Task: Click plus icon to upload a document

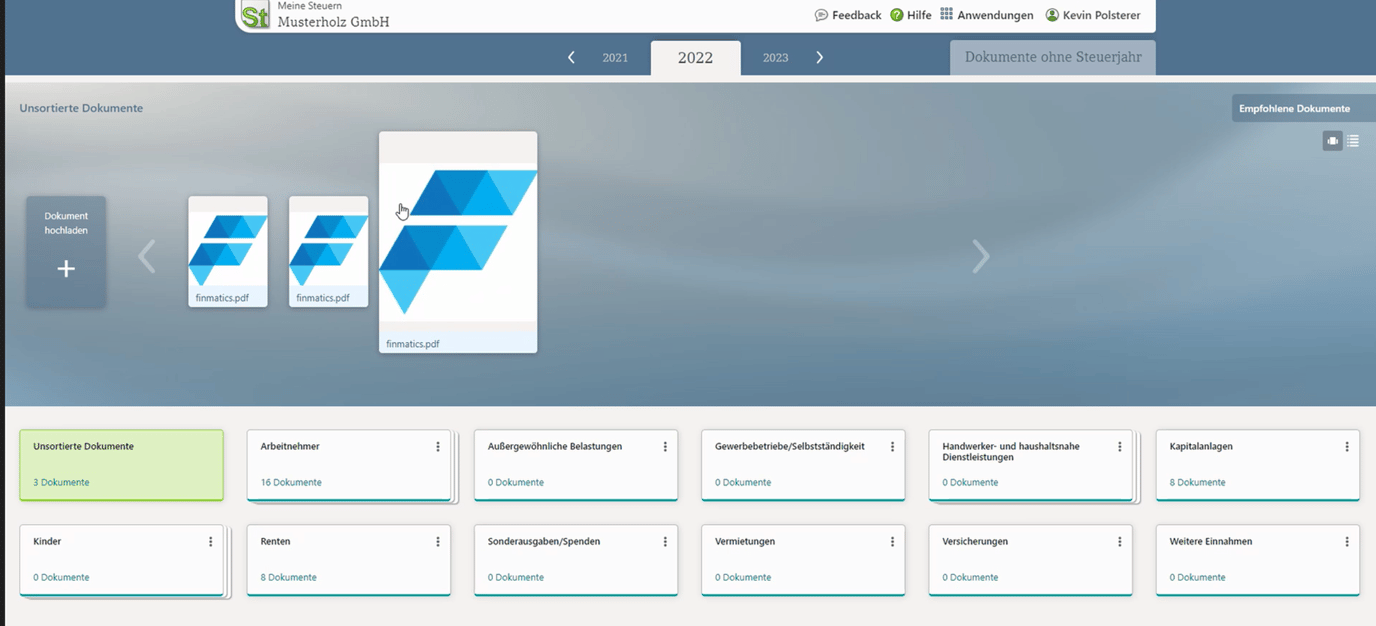Action: click(x=66, y=269)
